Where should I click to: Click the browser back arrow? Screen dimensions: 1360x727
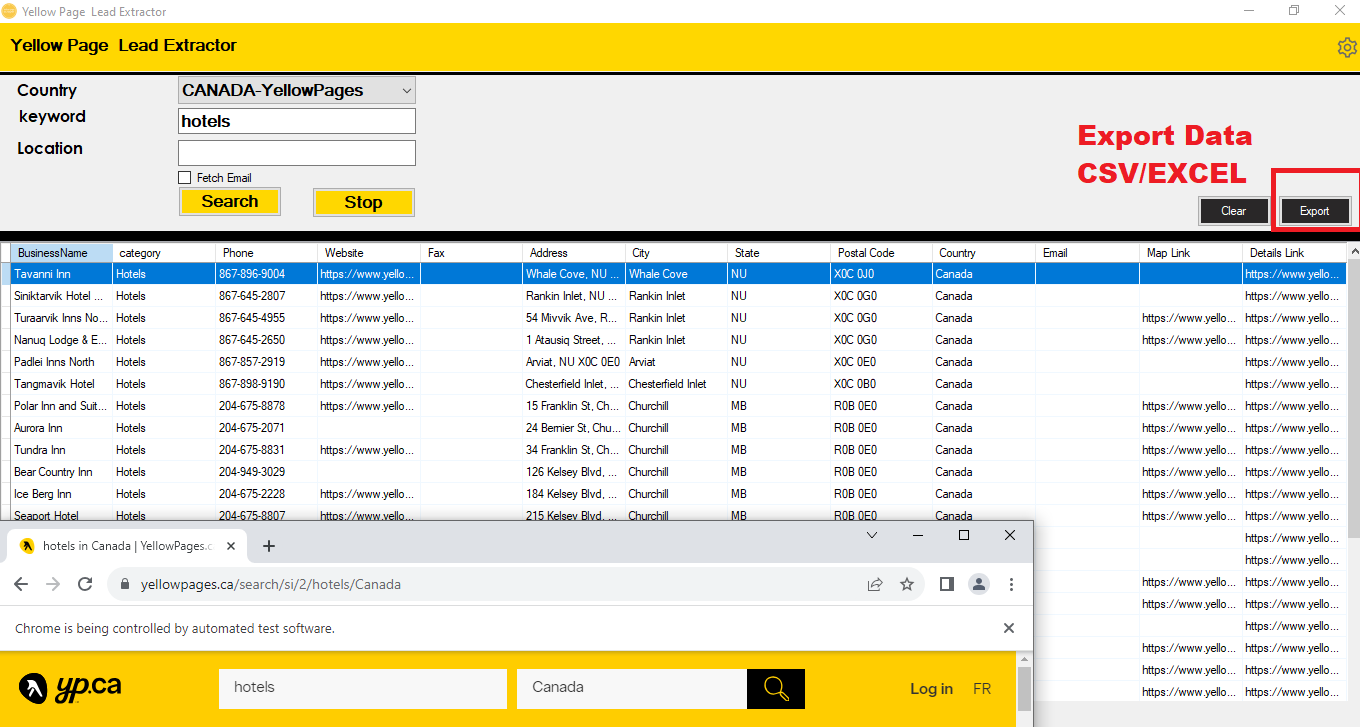click(x=21, y=584)
